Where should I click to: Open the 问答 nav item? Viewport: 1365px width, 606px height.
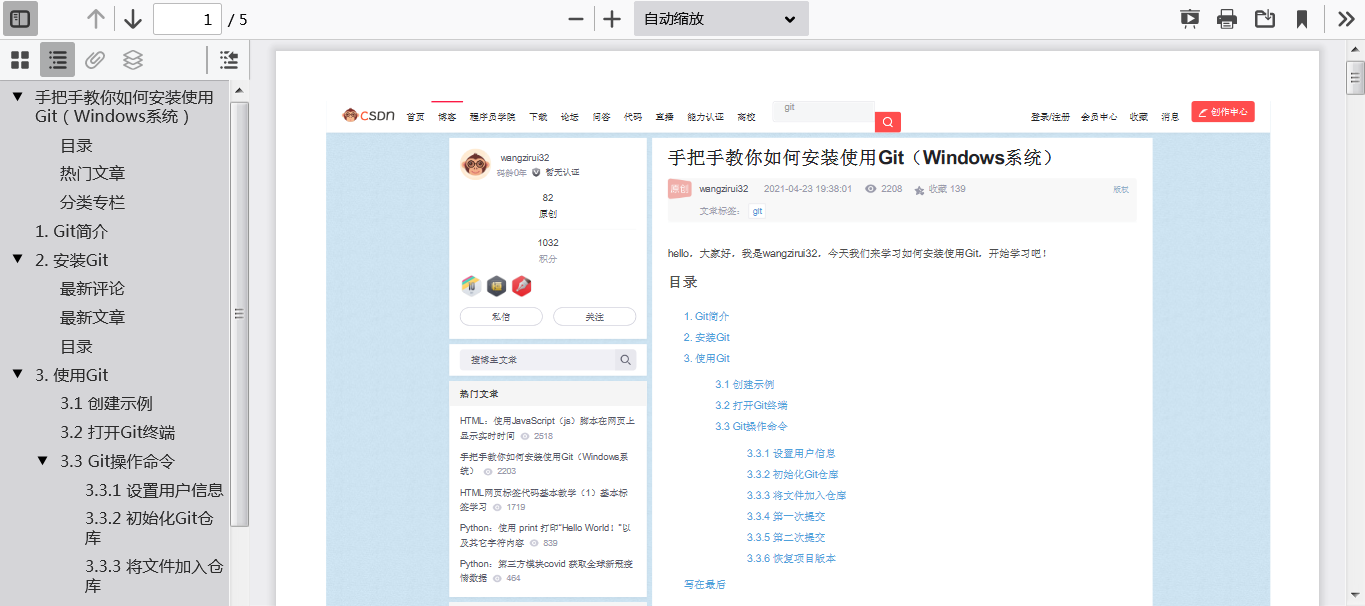pos(601,117)
